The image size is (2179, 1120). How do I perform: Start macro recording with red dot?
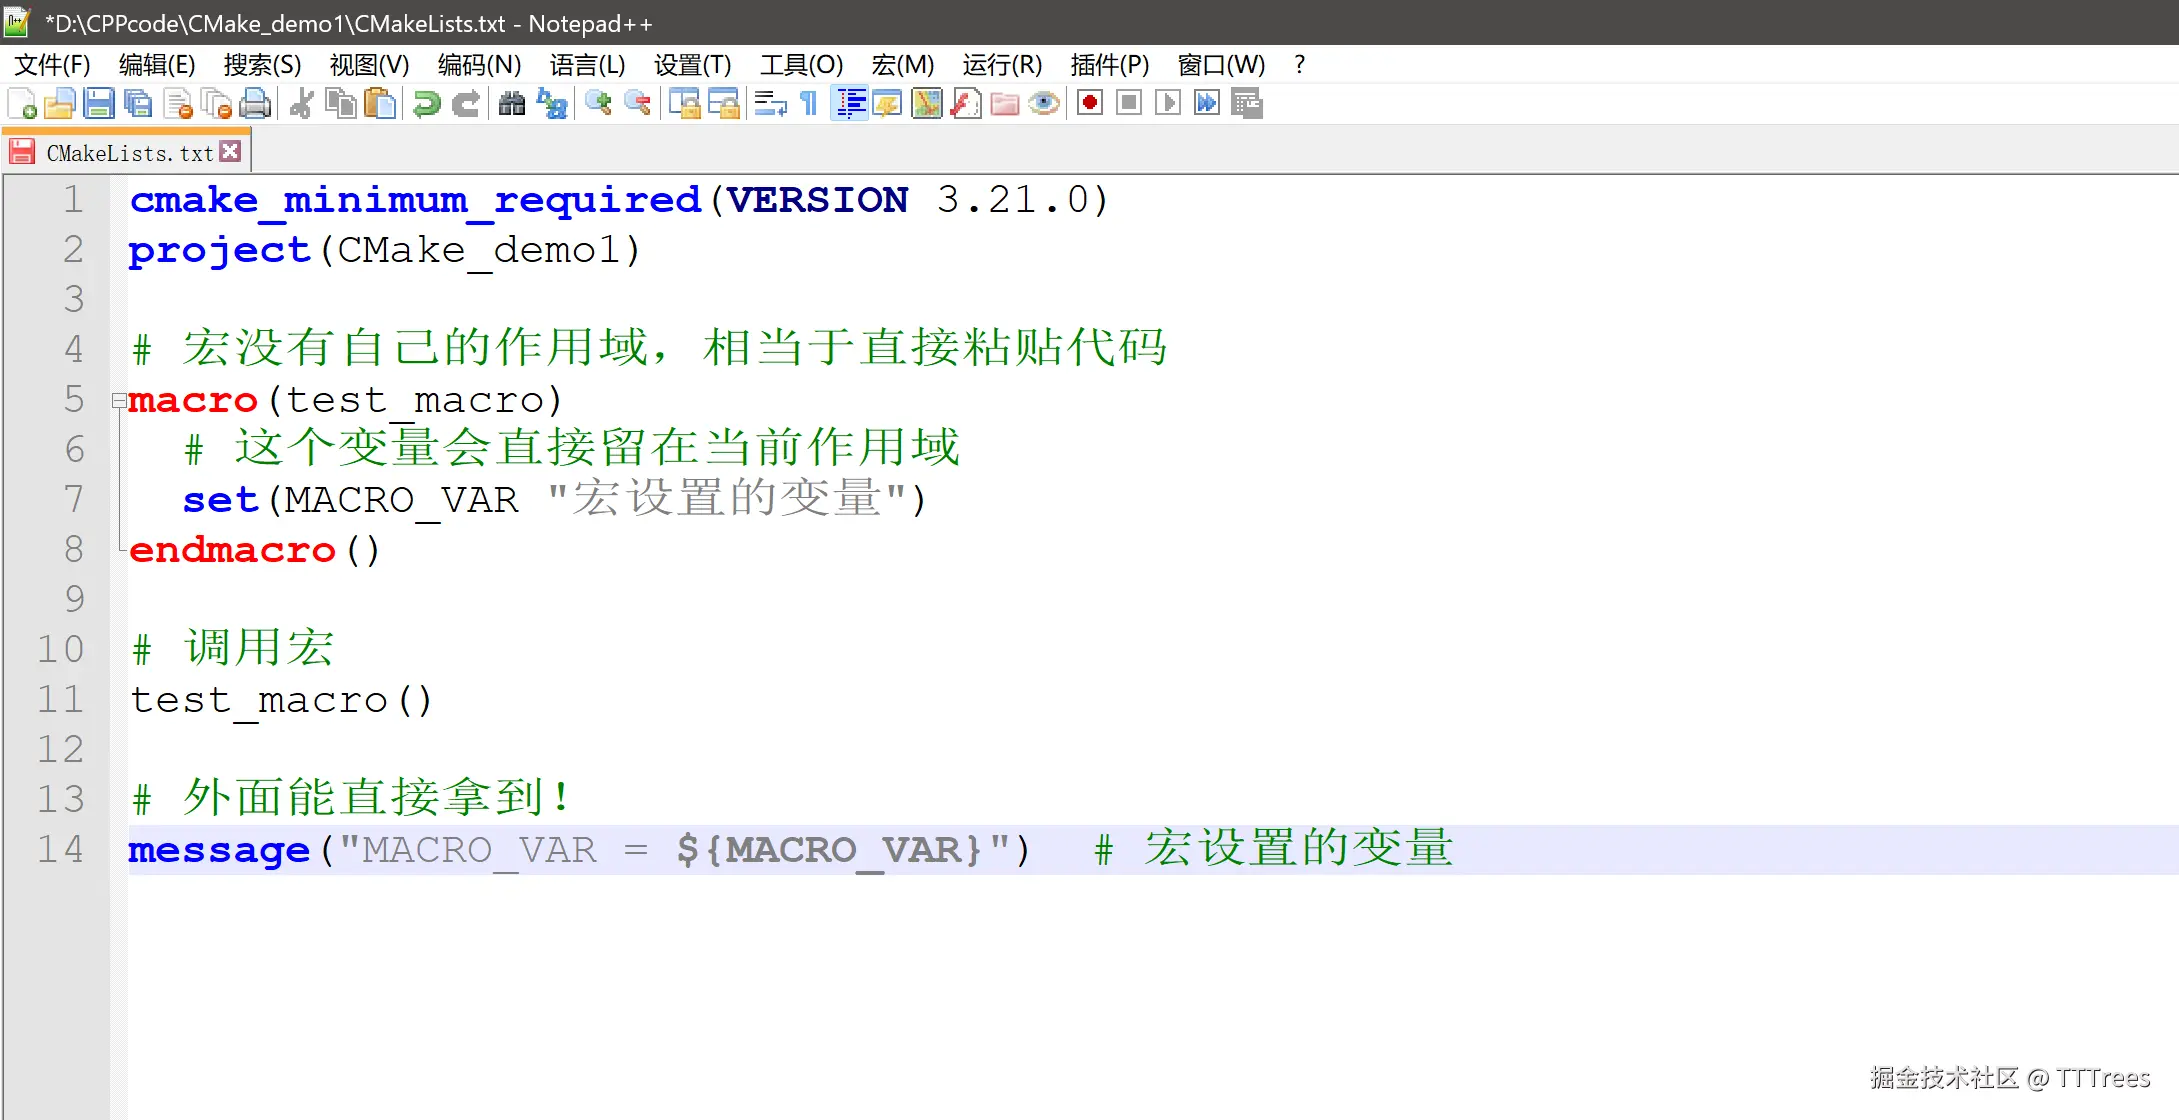pyautogui.click(x=1090, y=103)
